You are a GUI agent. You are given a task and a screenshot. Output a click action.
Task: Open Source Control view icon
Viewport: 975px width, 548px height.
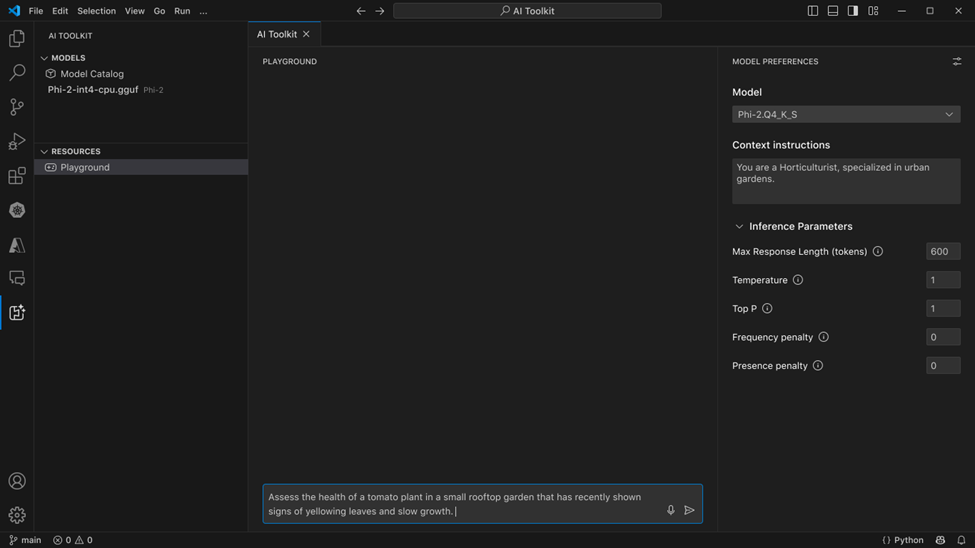click(17, 107)
